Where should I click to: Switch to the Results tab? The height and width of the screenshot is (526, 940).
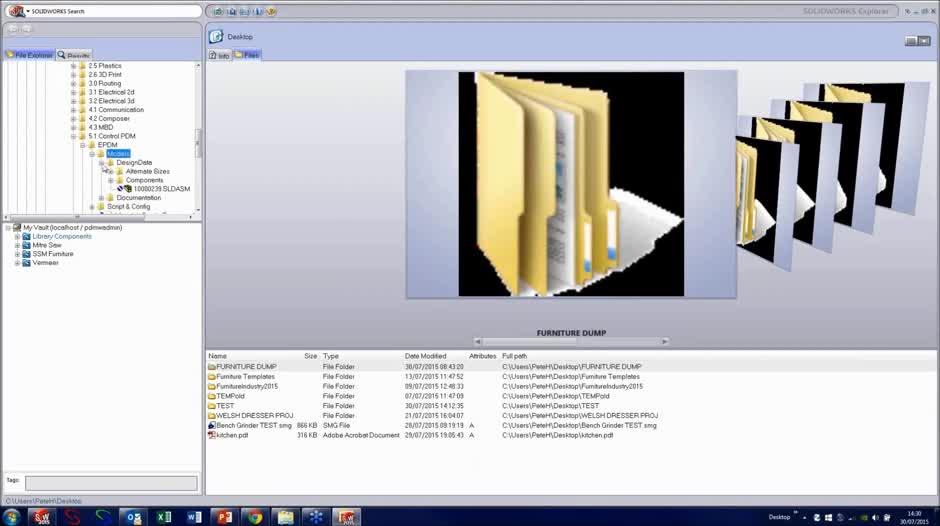tap(74, 55)
